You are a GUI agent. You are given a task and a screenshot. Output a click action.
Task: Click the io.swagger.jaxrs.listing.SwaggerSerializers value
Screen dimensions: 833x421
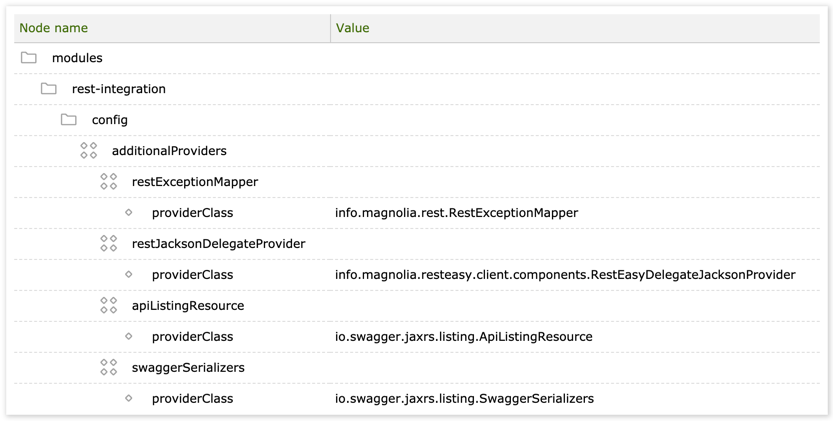tap(464, 399)
